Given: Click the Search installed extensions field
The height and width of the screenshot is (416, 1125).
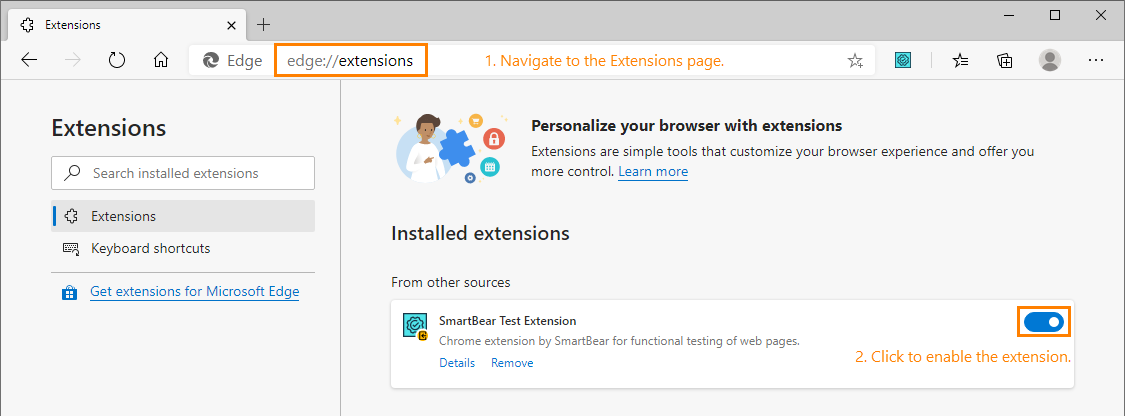Looking at the screenshot, I should pos(183,173).
